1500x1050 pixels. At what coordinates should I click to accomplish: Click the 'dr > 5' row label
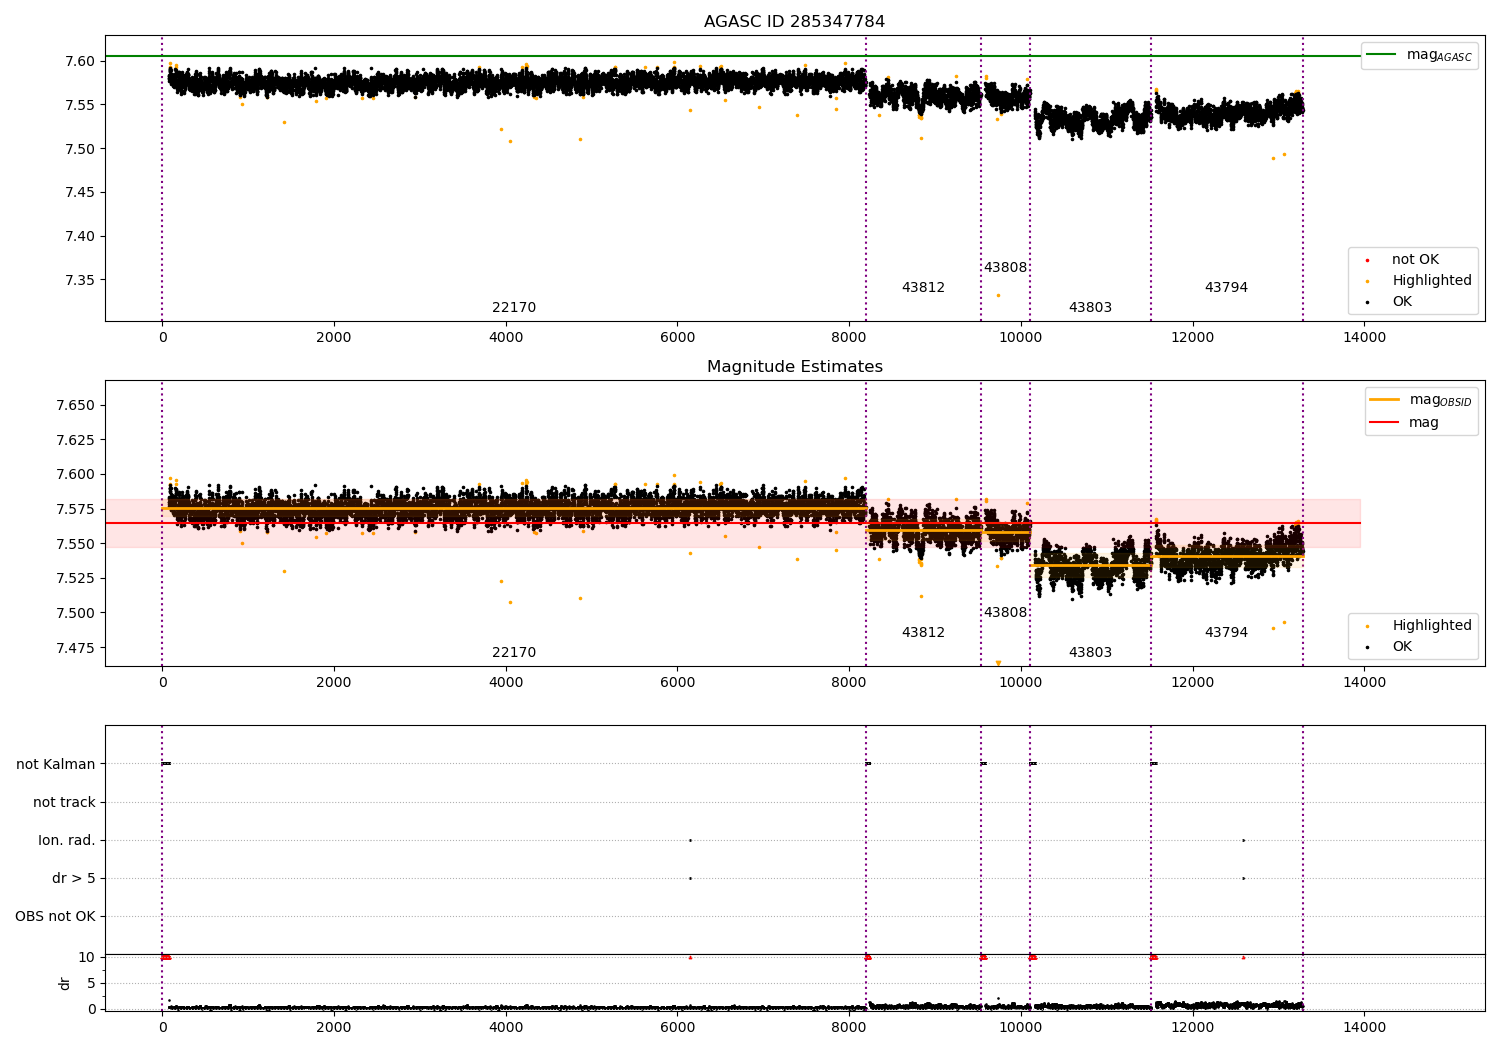pos(74,879)
